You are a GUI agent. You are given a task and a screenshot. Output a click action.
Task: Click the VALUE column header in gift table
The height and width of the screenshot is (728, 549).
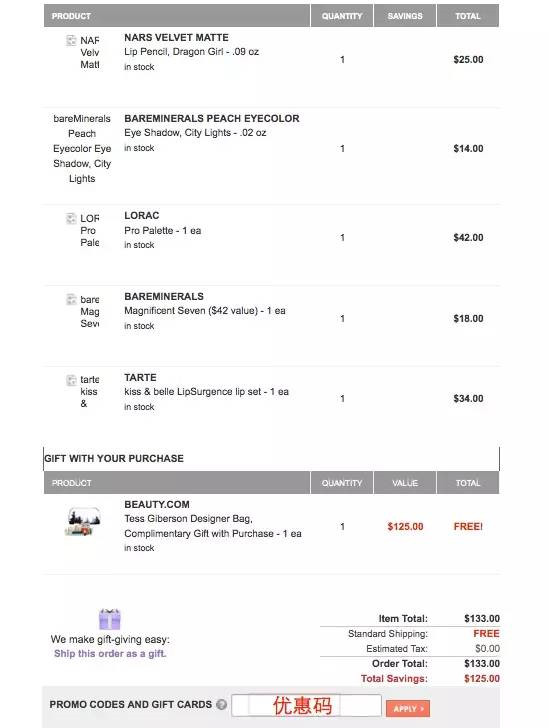tap(405, 483)
